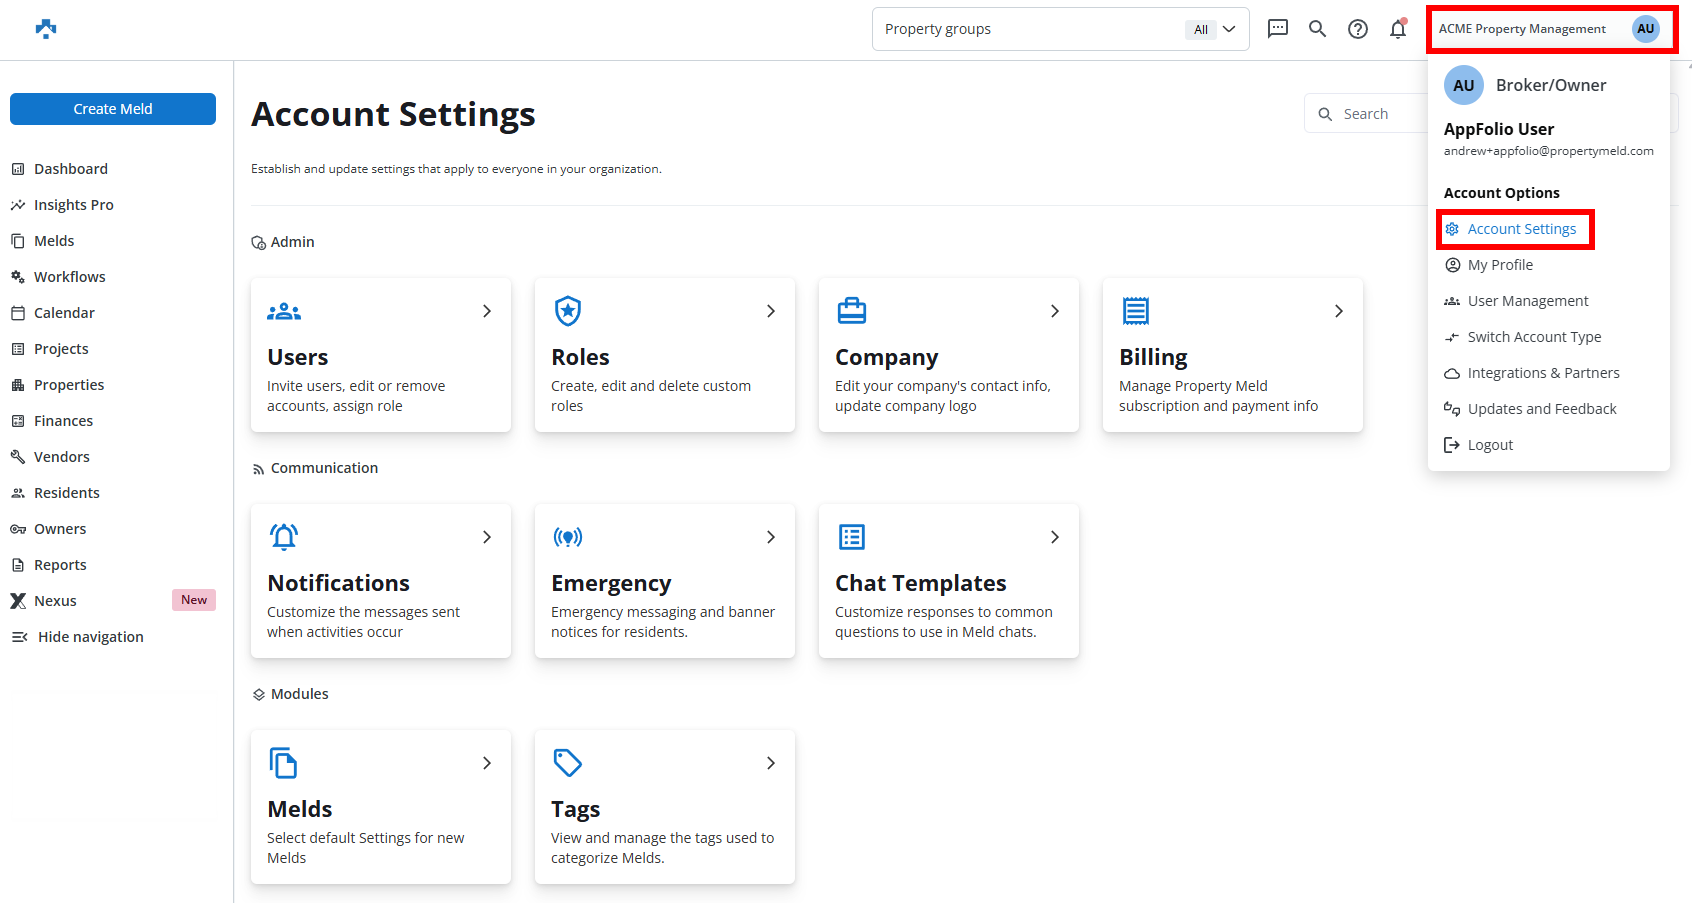This screenshot has height=903, width=1692.
Task: Click the Tags label icon
Action: pos(568,763)
